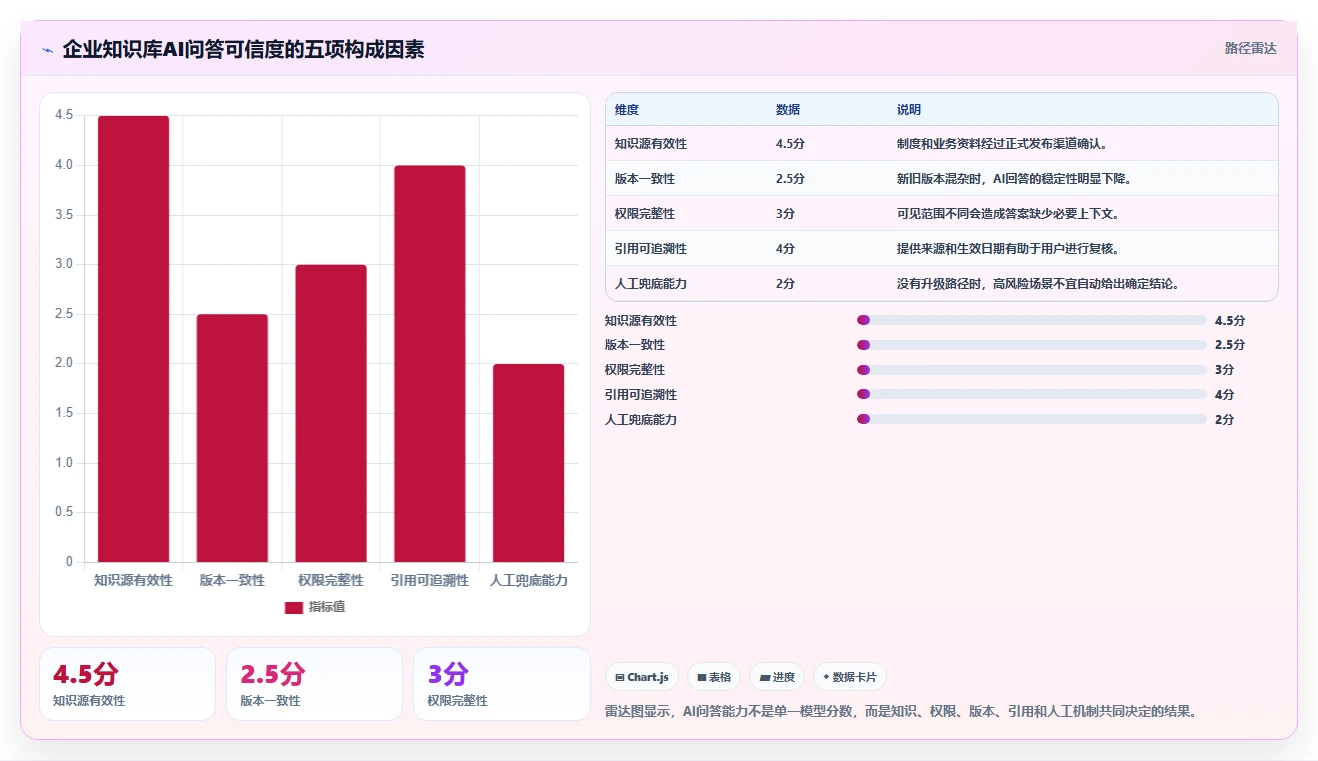Click the 权限完整性 x-axis label
Viewport: 1318px width, 761px height.
pos(331,580)
